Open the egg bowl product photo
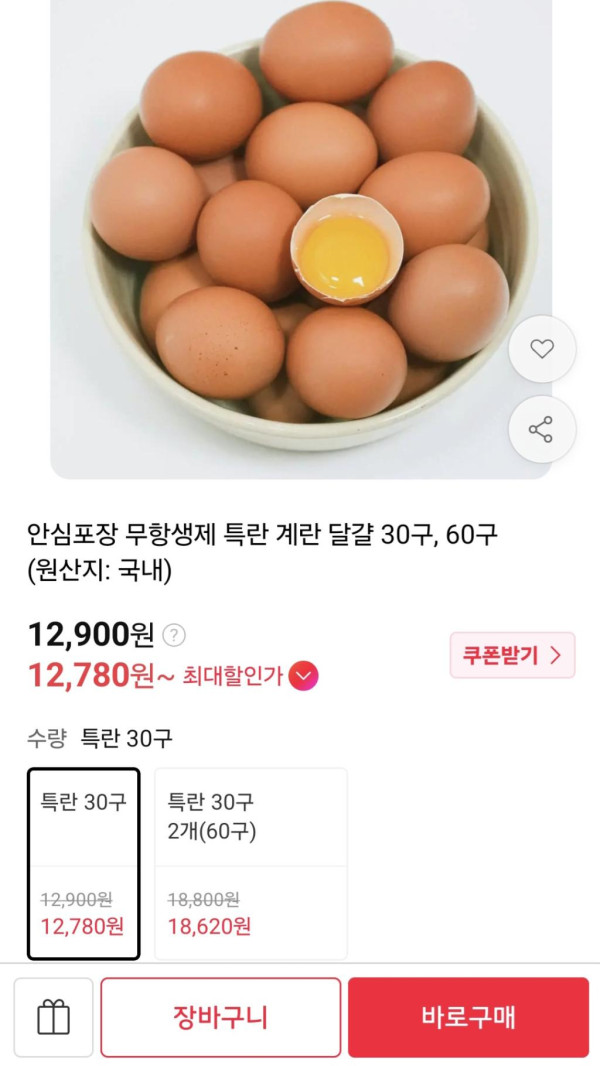The image size is (600, 1066). 300,238
